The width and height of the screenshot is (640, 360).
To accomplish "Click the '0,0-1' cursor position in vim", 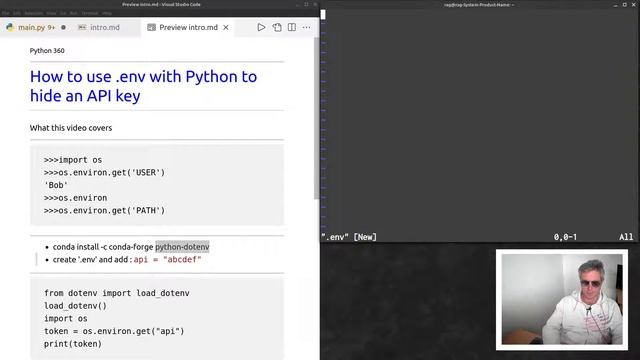I will [565, 237].
